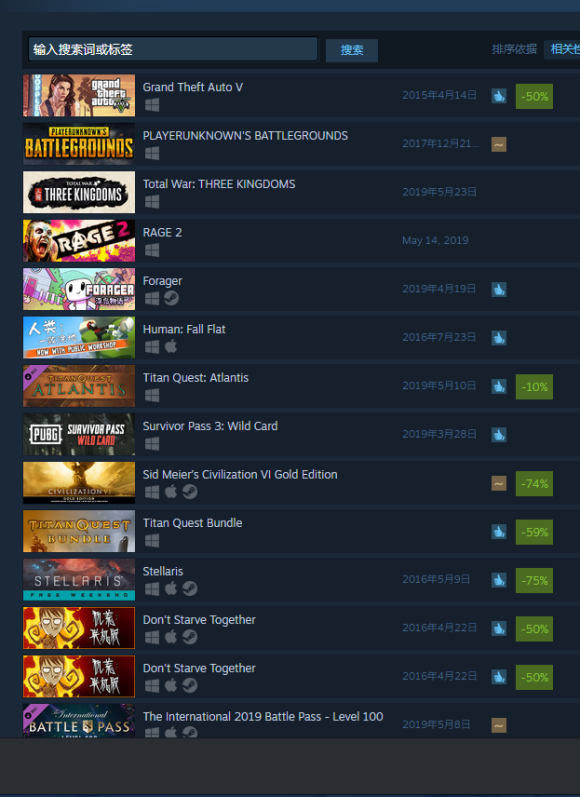Image resolution: width=580 pixels, height=797 pixels.
Task: Click the 搜索 search button
Action: (x=352, y=50)
